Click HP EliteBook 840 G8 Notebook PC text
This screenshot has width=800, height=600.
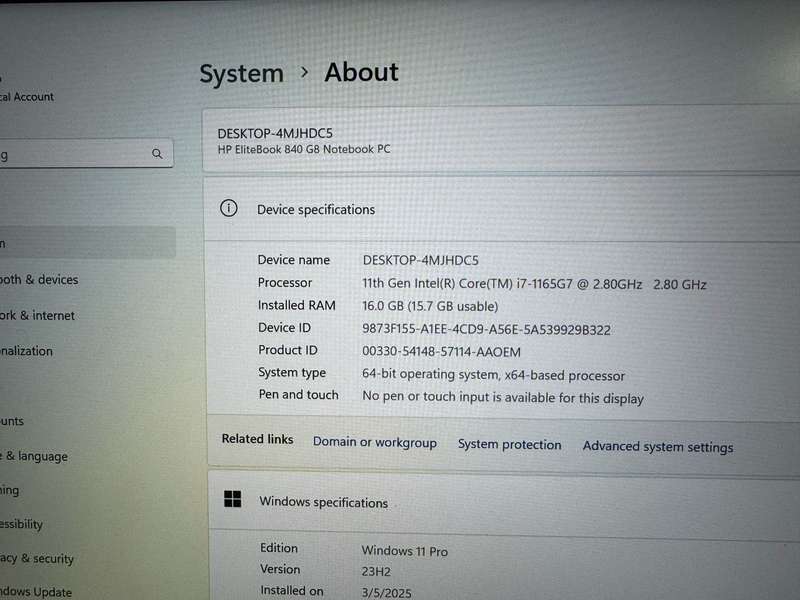(x=304, y=149)
